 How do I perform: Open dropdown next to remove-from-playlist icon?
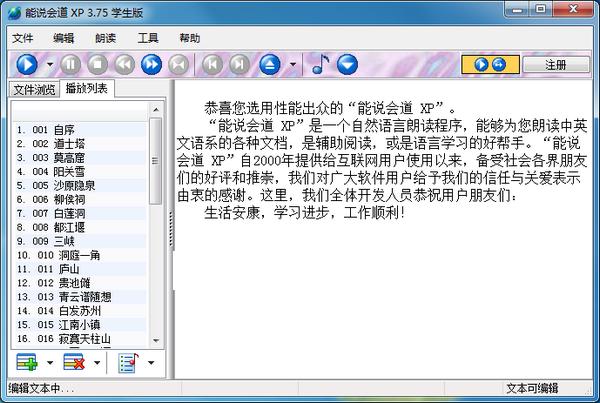click(97, 362)
